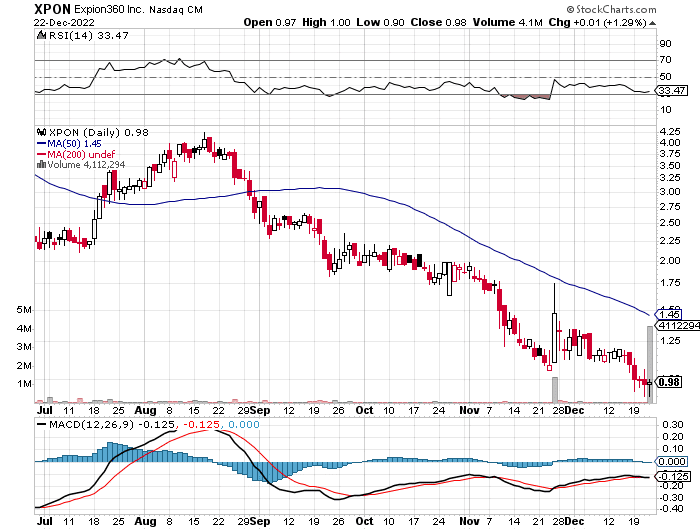This screenshot has width=700, height=530.
Task: Click the Expion360 Inc. company name
Action: (x=109, y=9)
